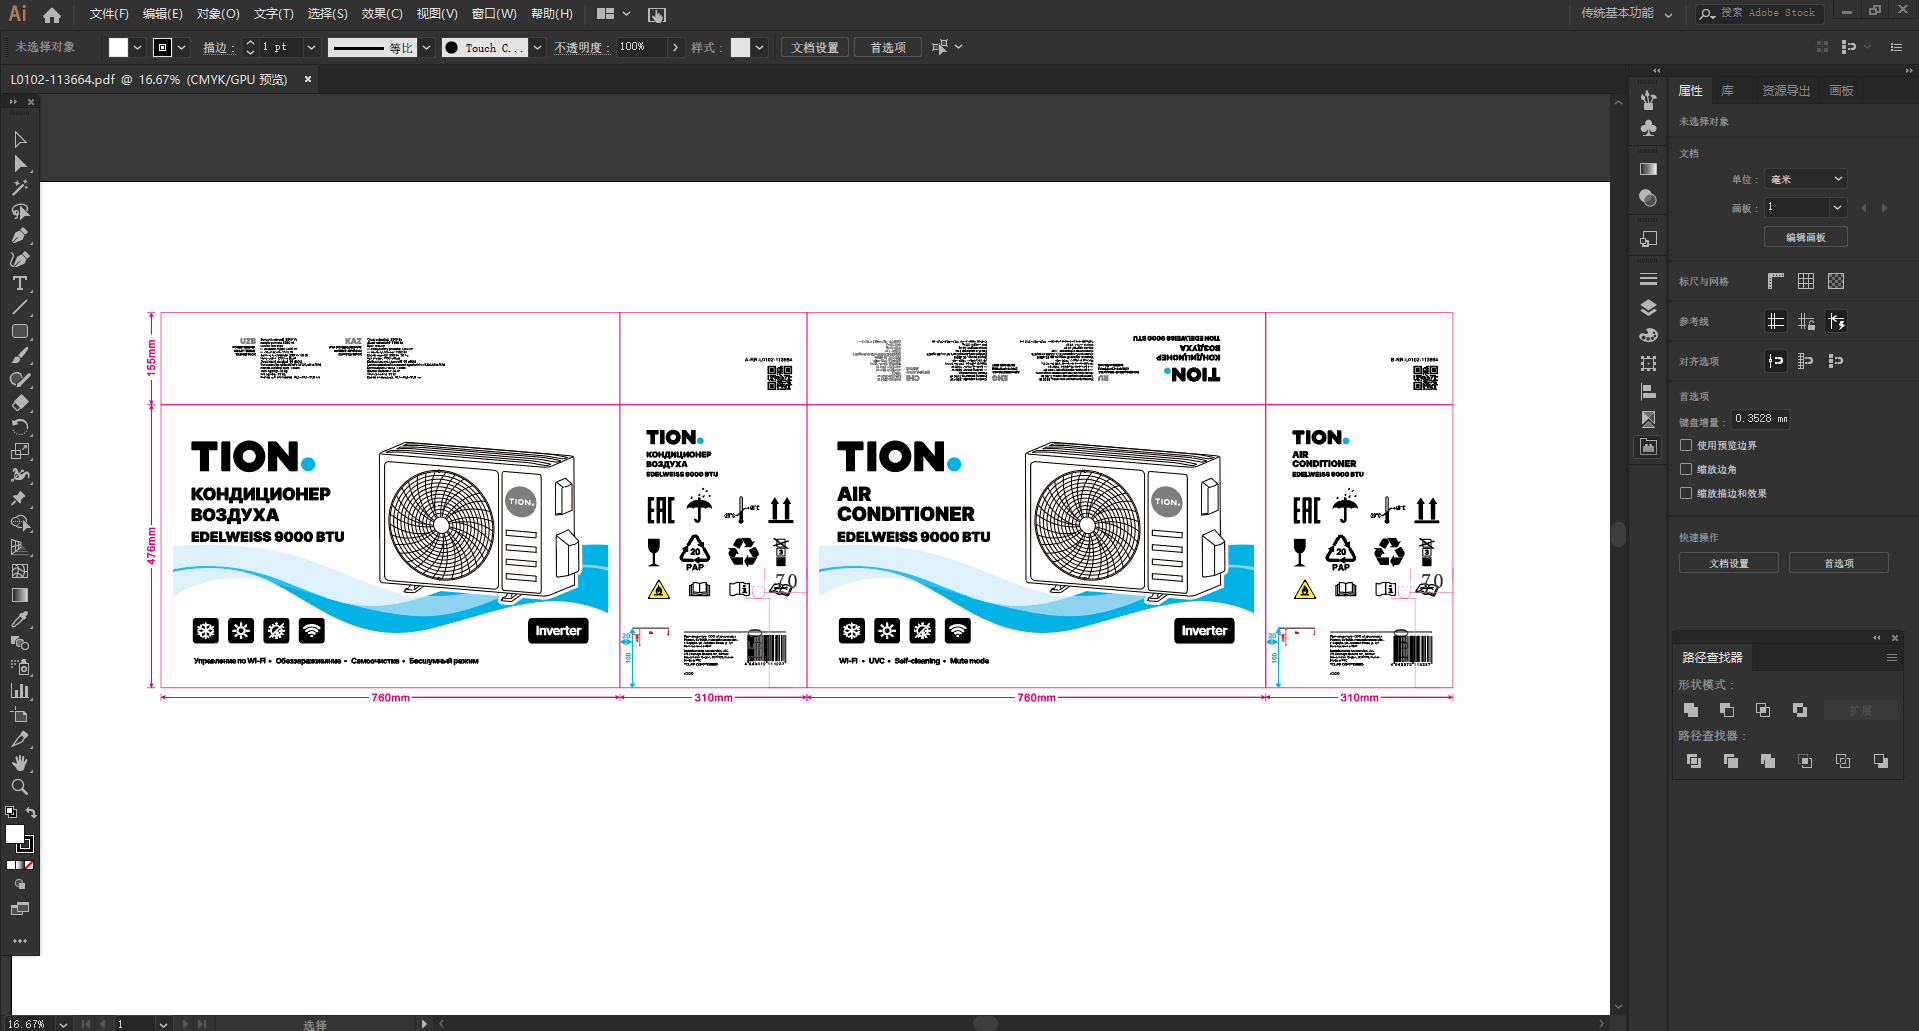
Task: Select the Direct Selection tool
Action: (20, 164)
